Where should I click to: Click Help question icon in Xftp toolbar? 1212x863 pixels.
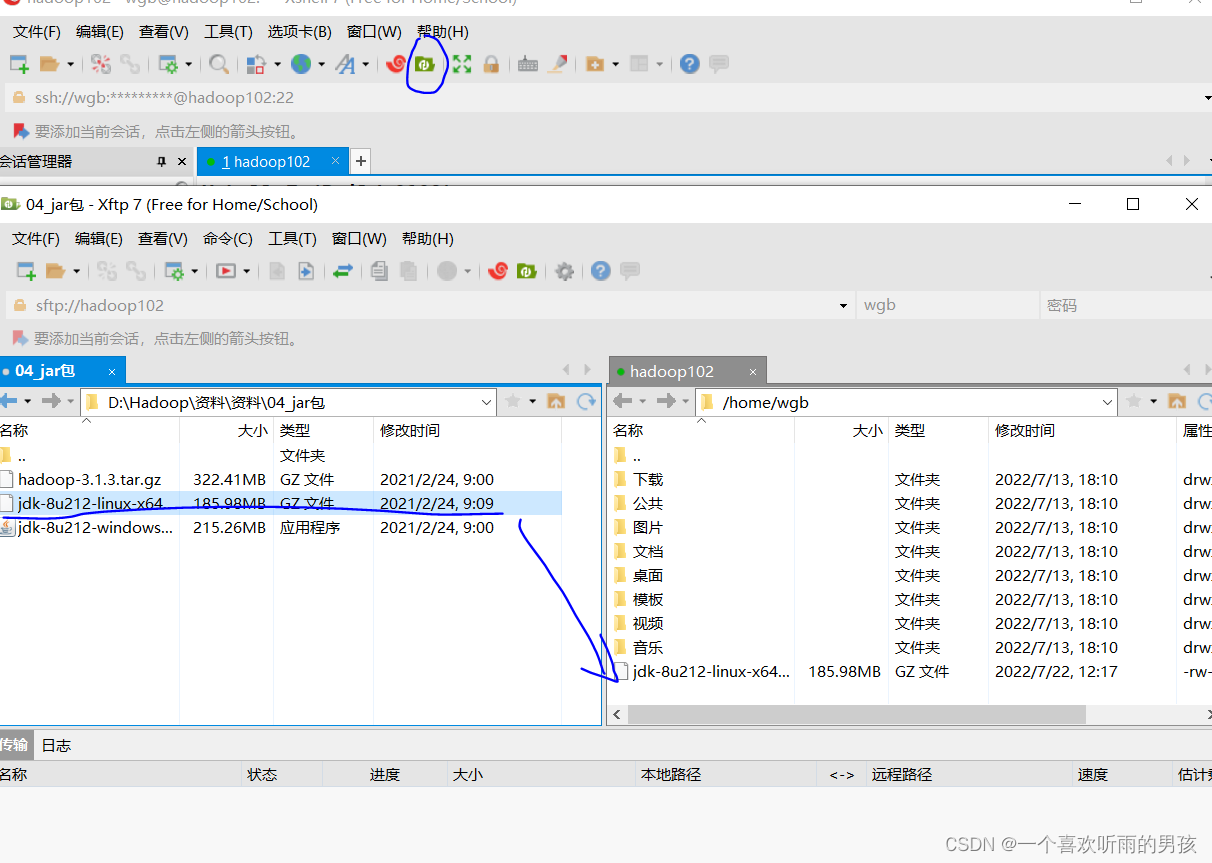(600, 271)
